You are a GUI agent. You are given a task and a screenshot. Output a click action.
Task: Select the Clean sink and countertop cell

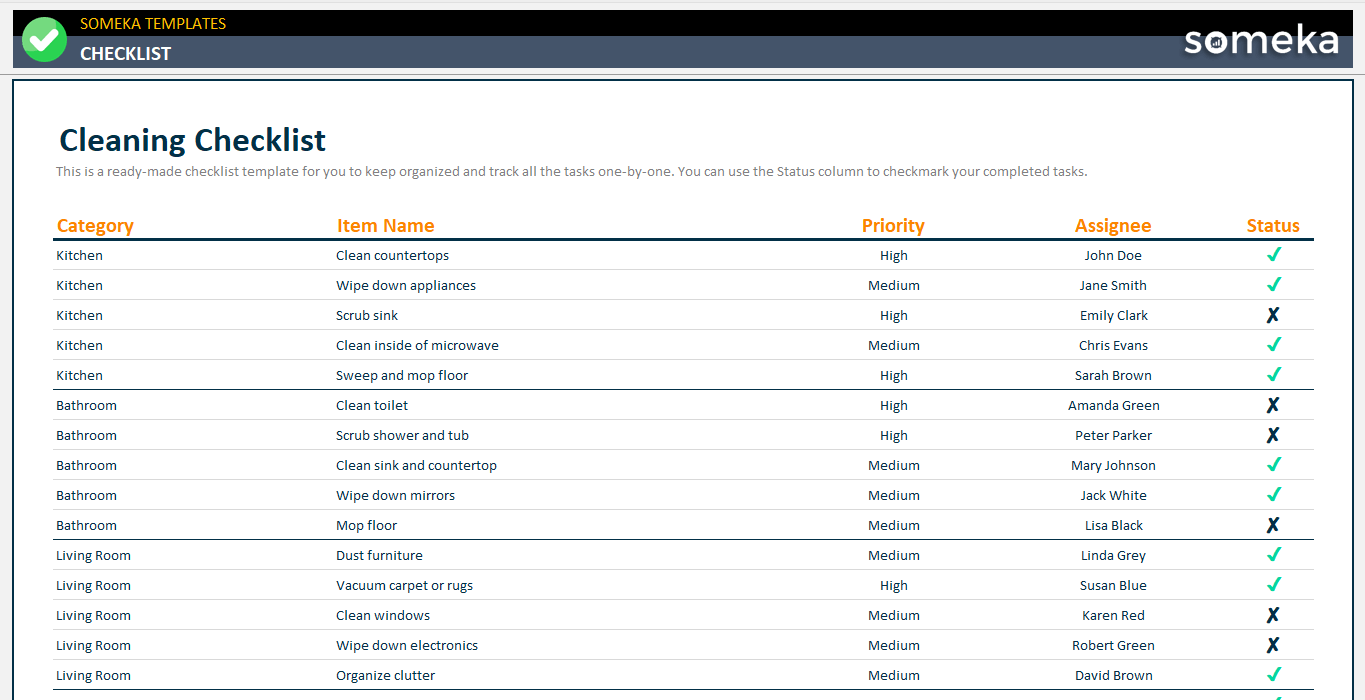416,466
